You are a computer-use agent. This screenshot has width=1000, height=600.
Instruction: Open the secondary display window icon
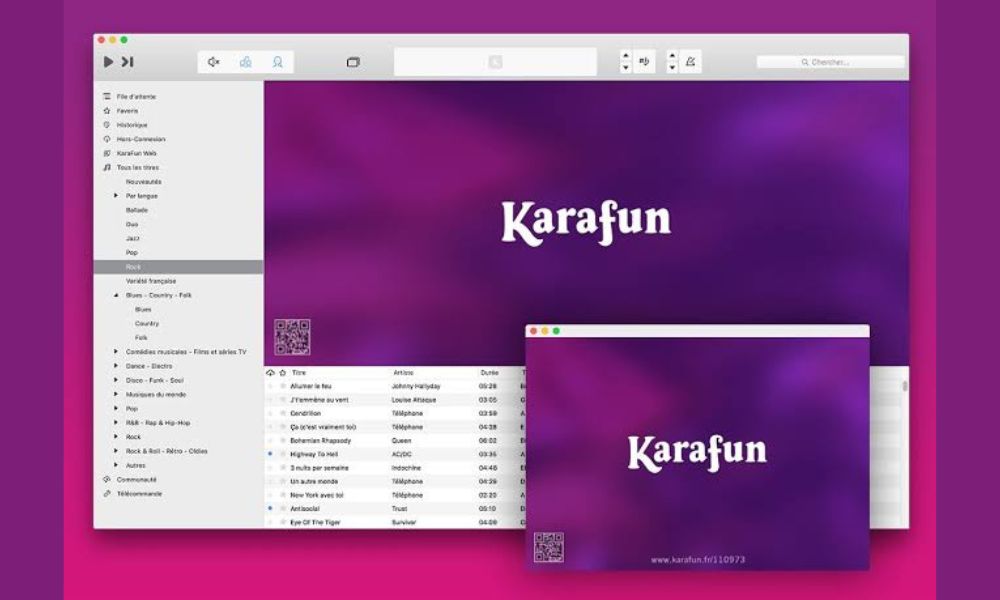click(353, 62)
